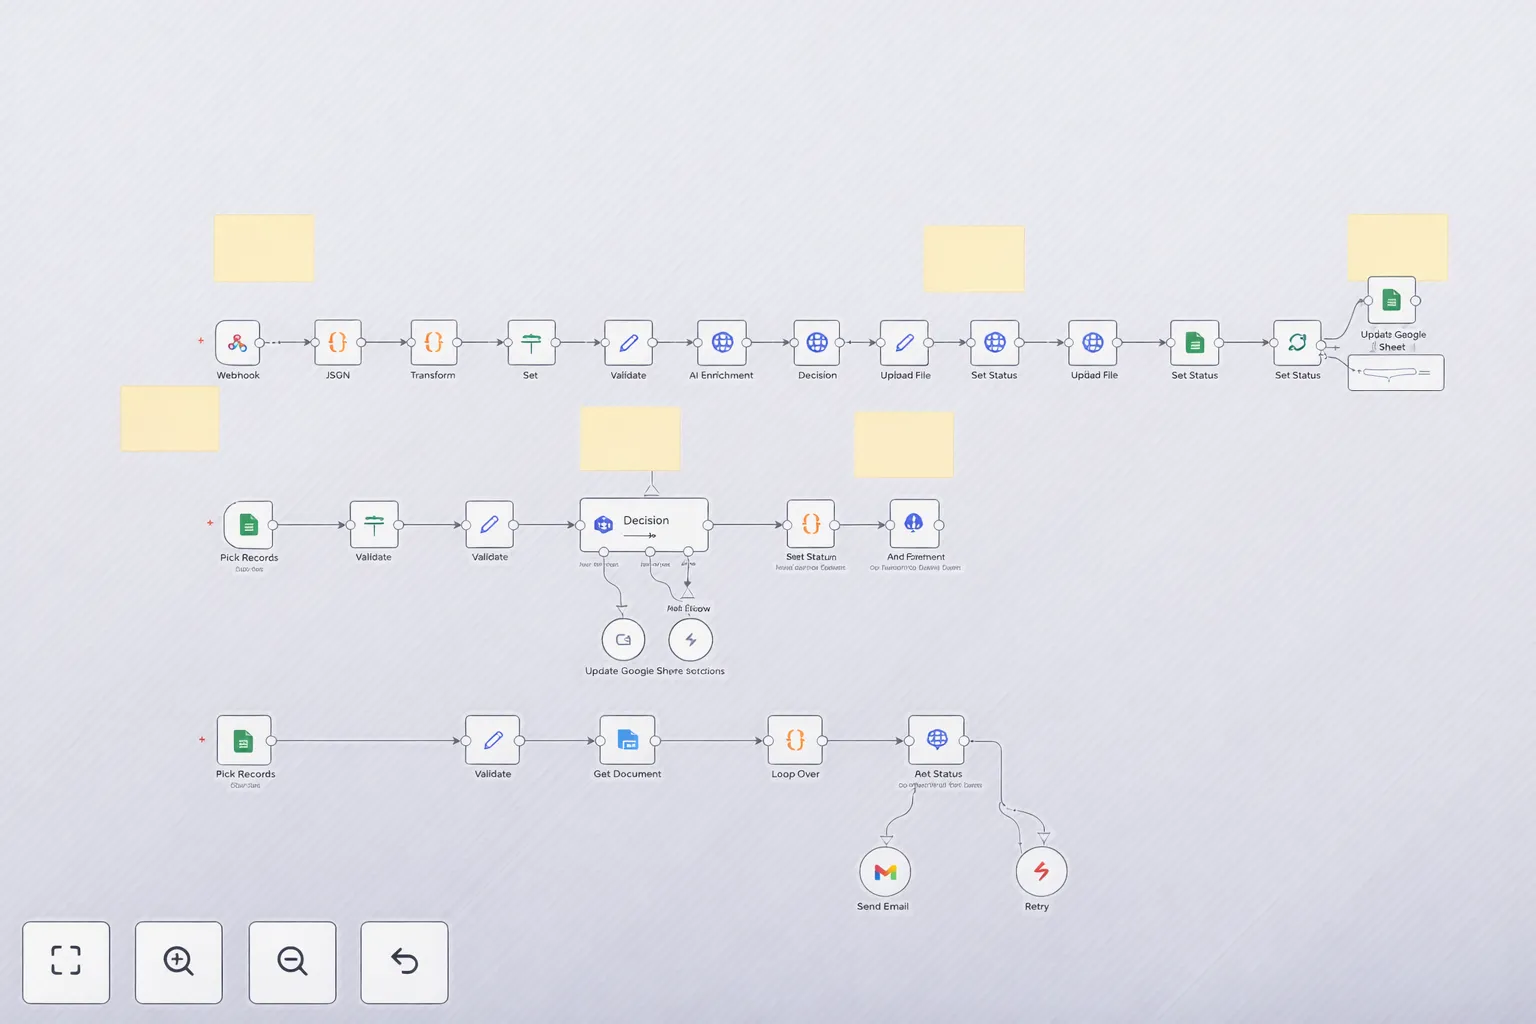
Task: Open the AI Enrichment node
Action: [x=722, y=342]
